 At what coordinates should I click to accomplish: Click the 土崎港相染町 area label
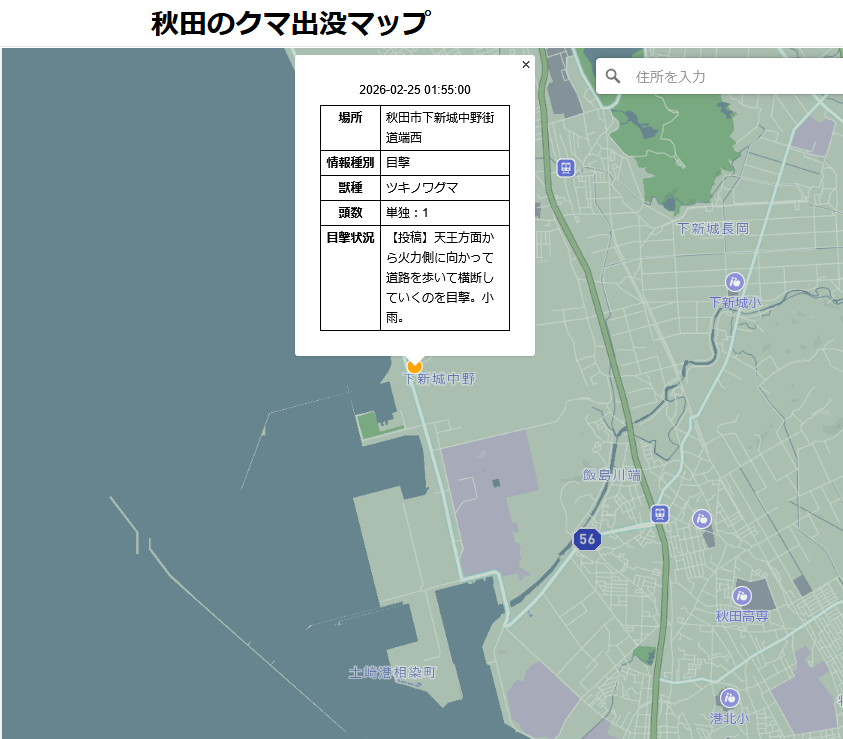coord(393,672)
